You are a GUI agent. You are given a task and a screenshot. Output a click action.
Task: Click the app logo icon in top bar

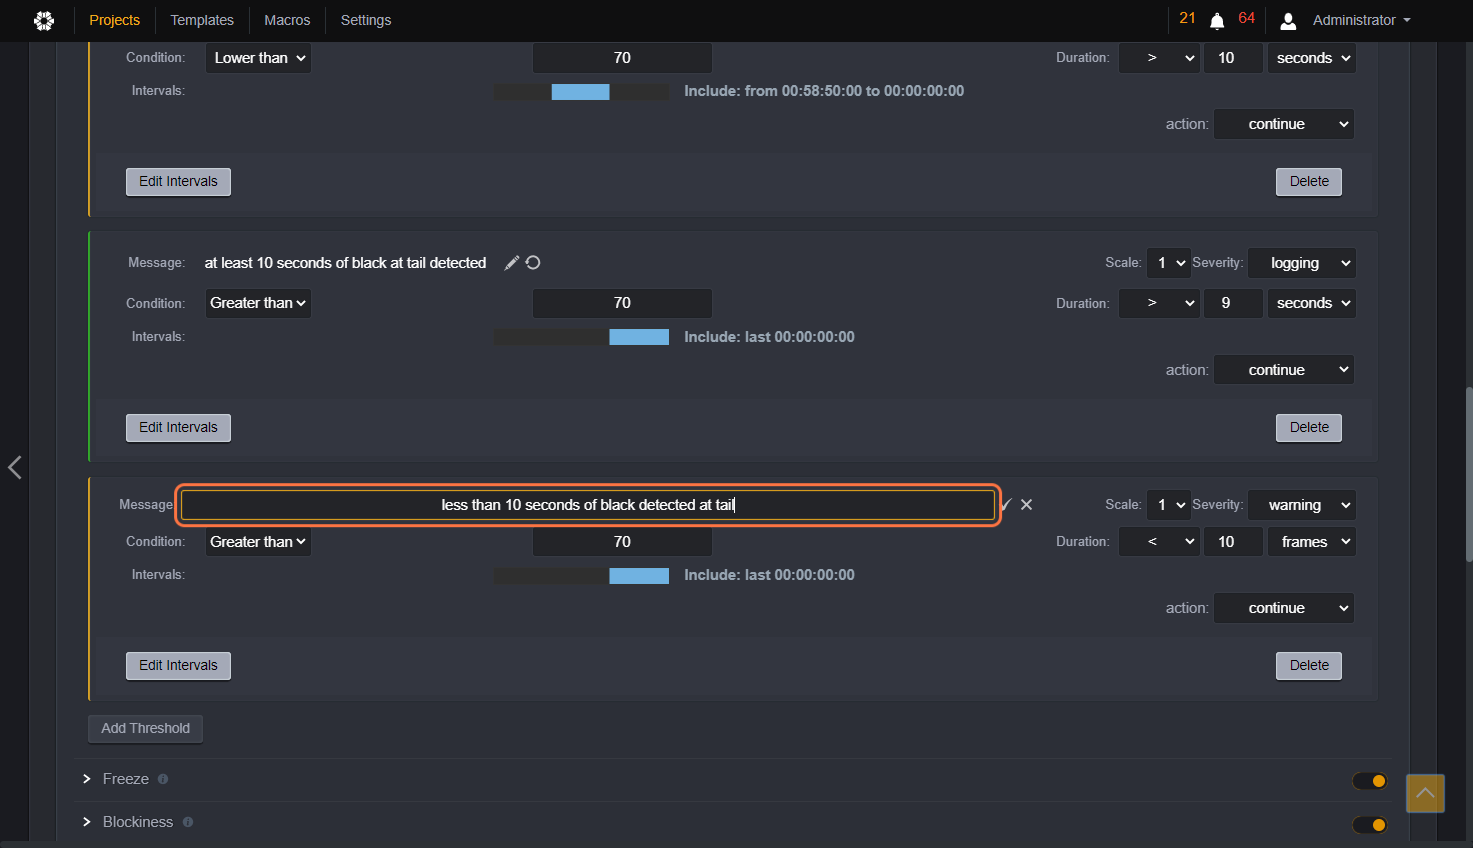point(44,20)
